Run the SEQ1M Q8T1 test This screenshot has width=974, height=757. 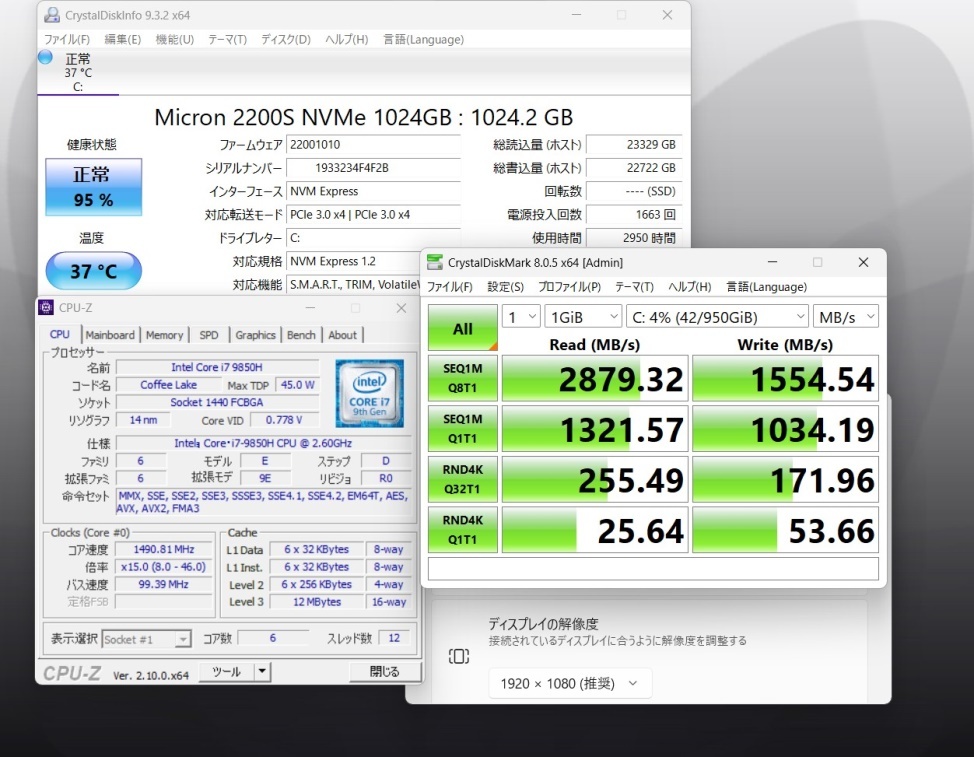[462, 380]
